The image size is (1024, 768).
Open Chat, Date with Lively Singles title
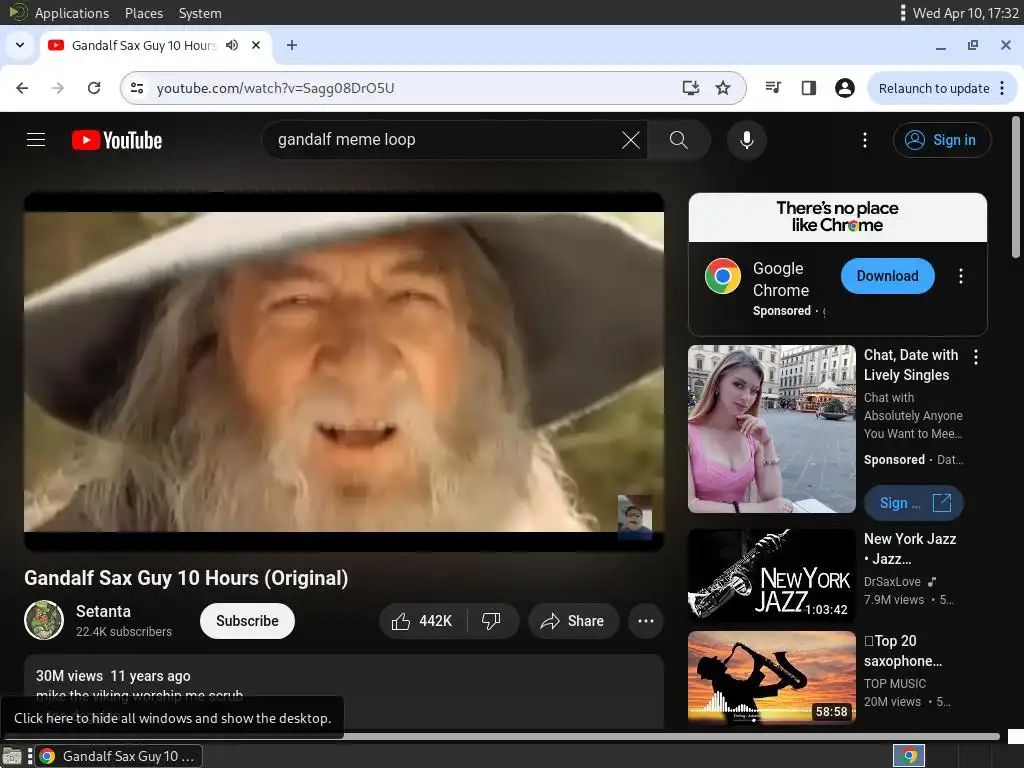pos(911,365)
